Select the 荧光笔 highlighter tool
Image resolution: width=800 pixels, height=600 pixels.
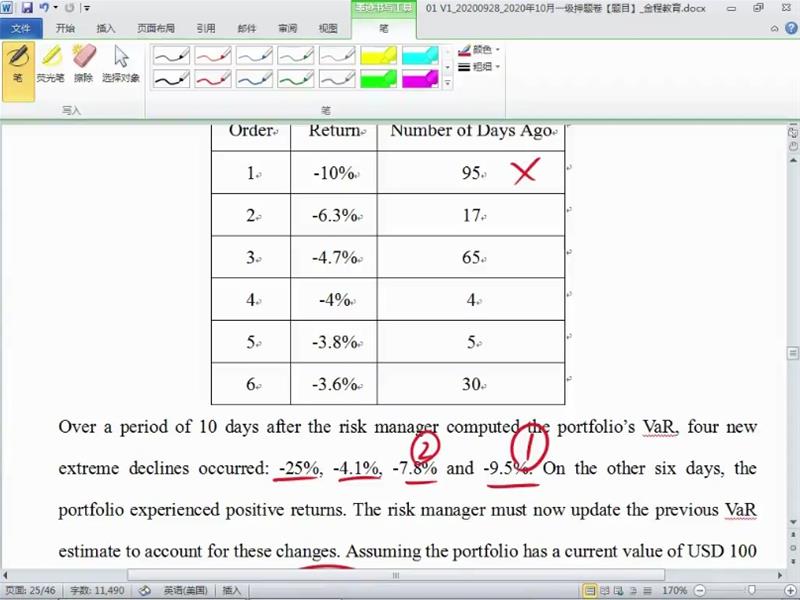(51, 64)
